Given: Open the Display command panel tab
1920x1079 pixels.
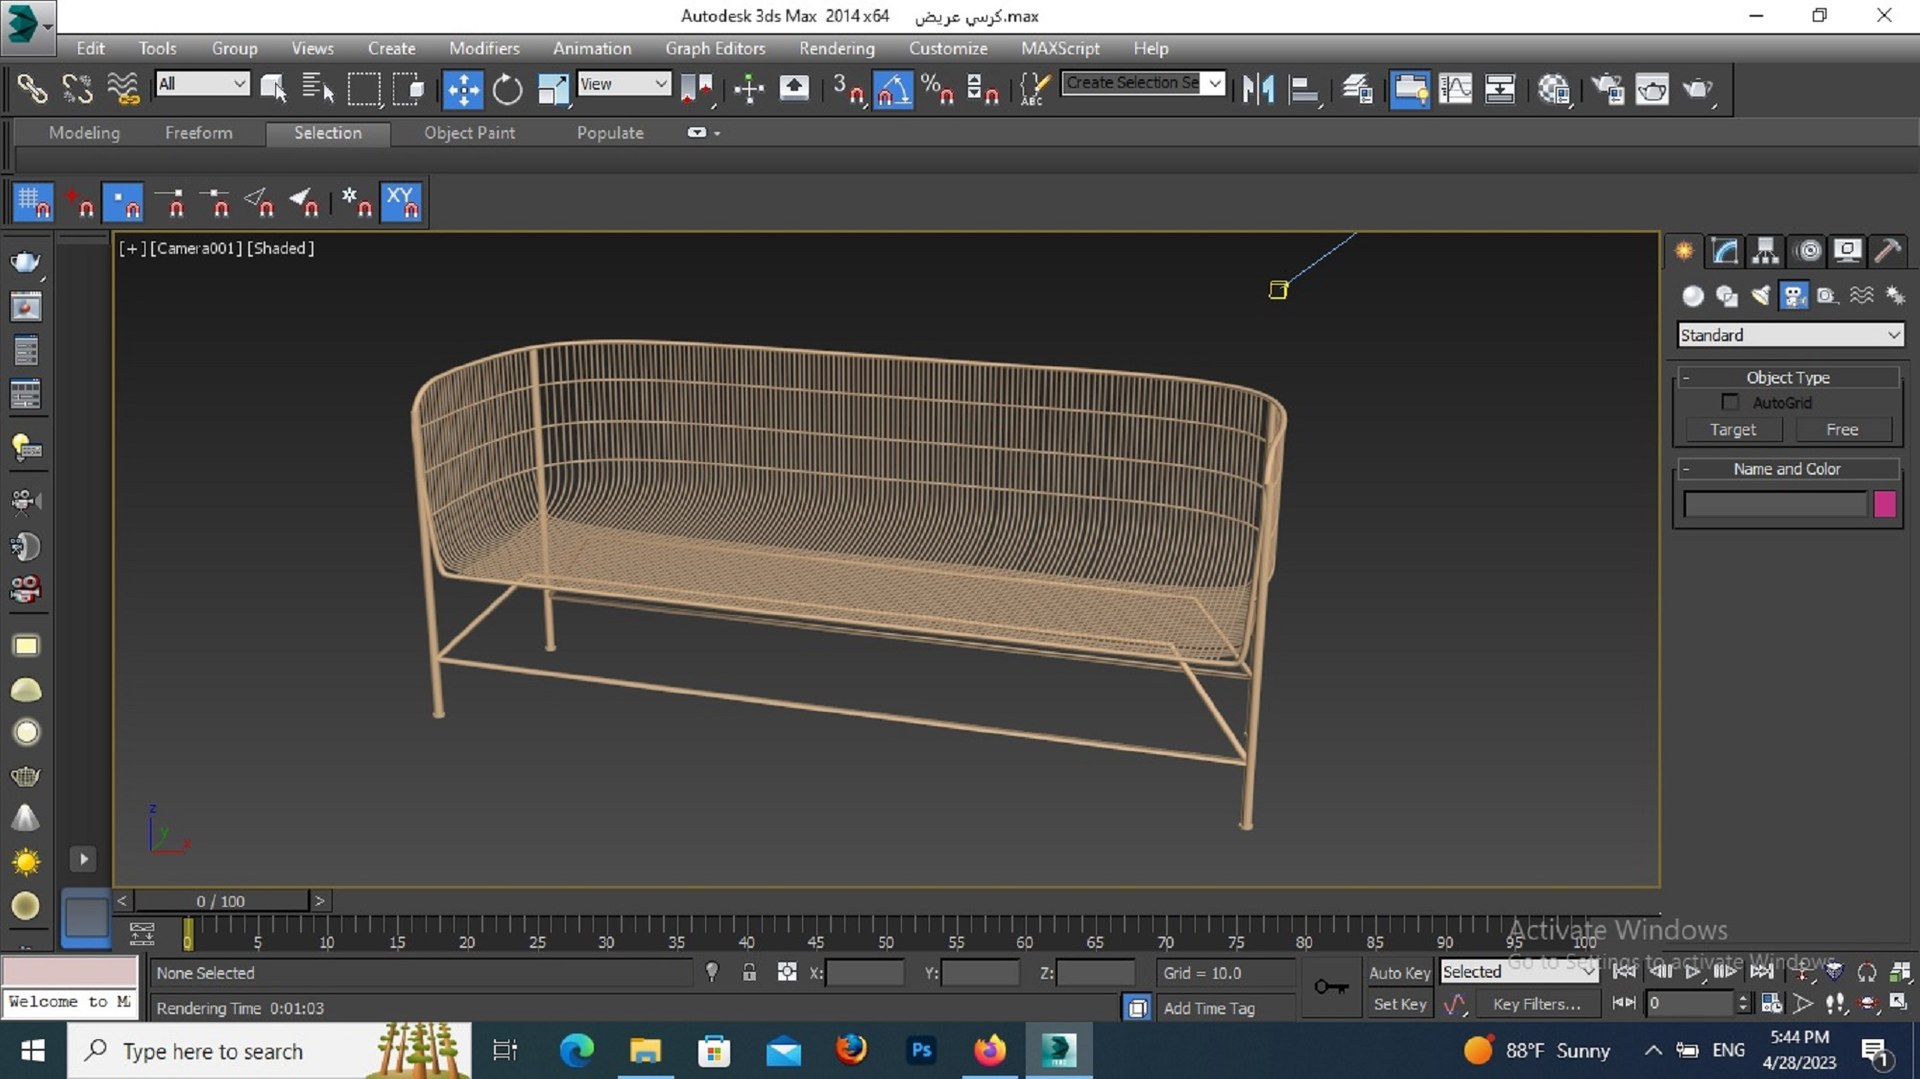Looking at the screenshot, I should coord(1847,251).
